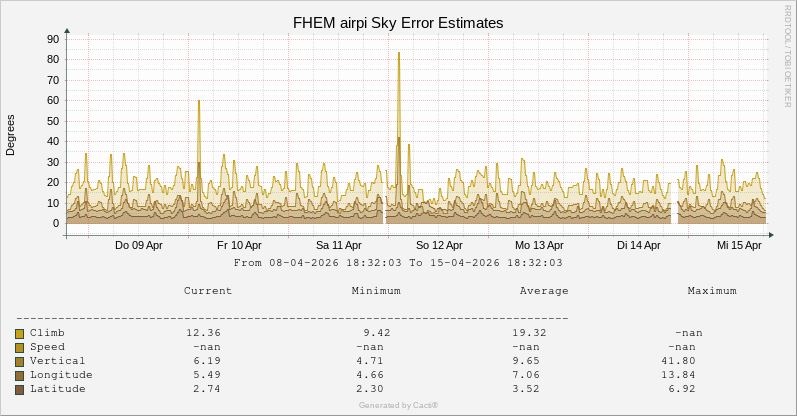Click the 'Sa 11 Apr' axis label
This screenshot has height=416, width=797.
(339, 245)
